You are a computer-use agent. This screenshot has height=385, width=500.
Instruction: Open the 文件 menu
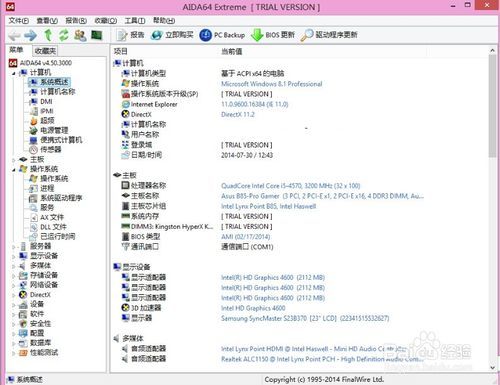click(x=18, y=21)
